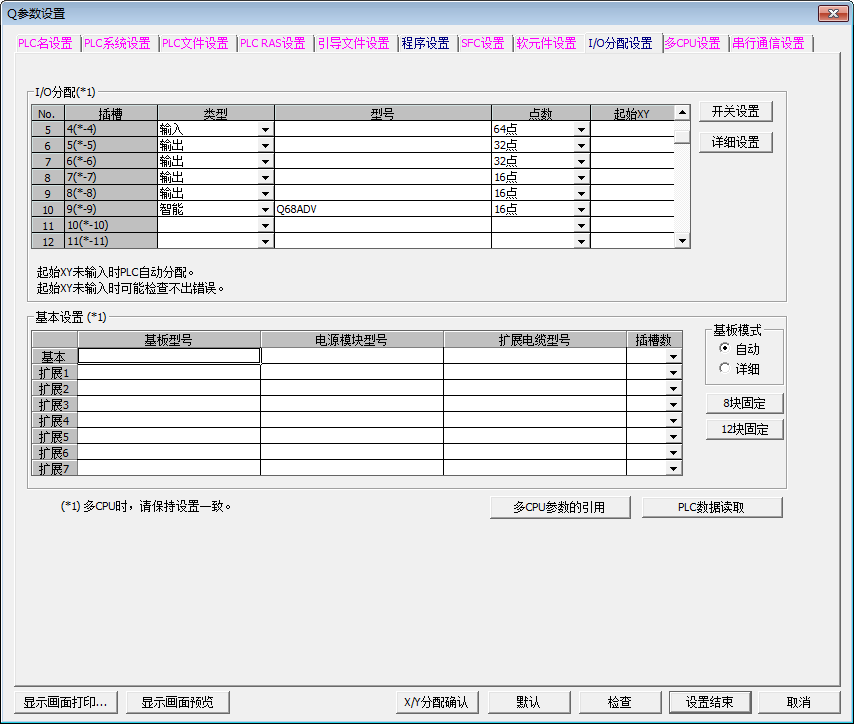The width and height of the screenshot is (854, 724).
Task: Open the 插槽数 dropdown for 基本 row
Action: click(674, 356)
